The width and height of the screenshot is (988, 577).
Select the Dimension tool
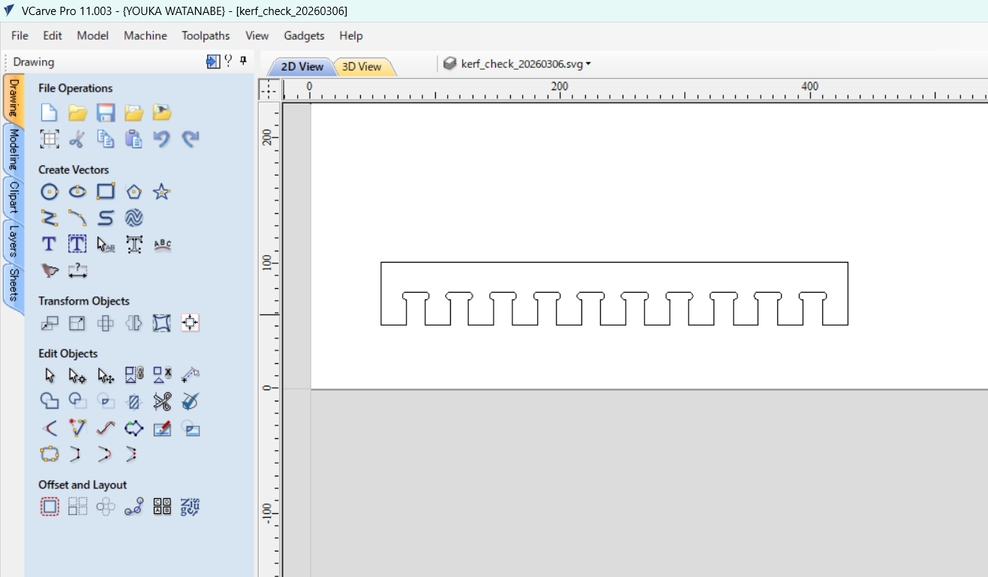click(x=78, y=271)
